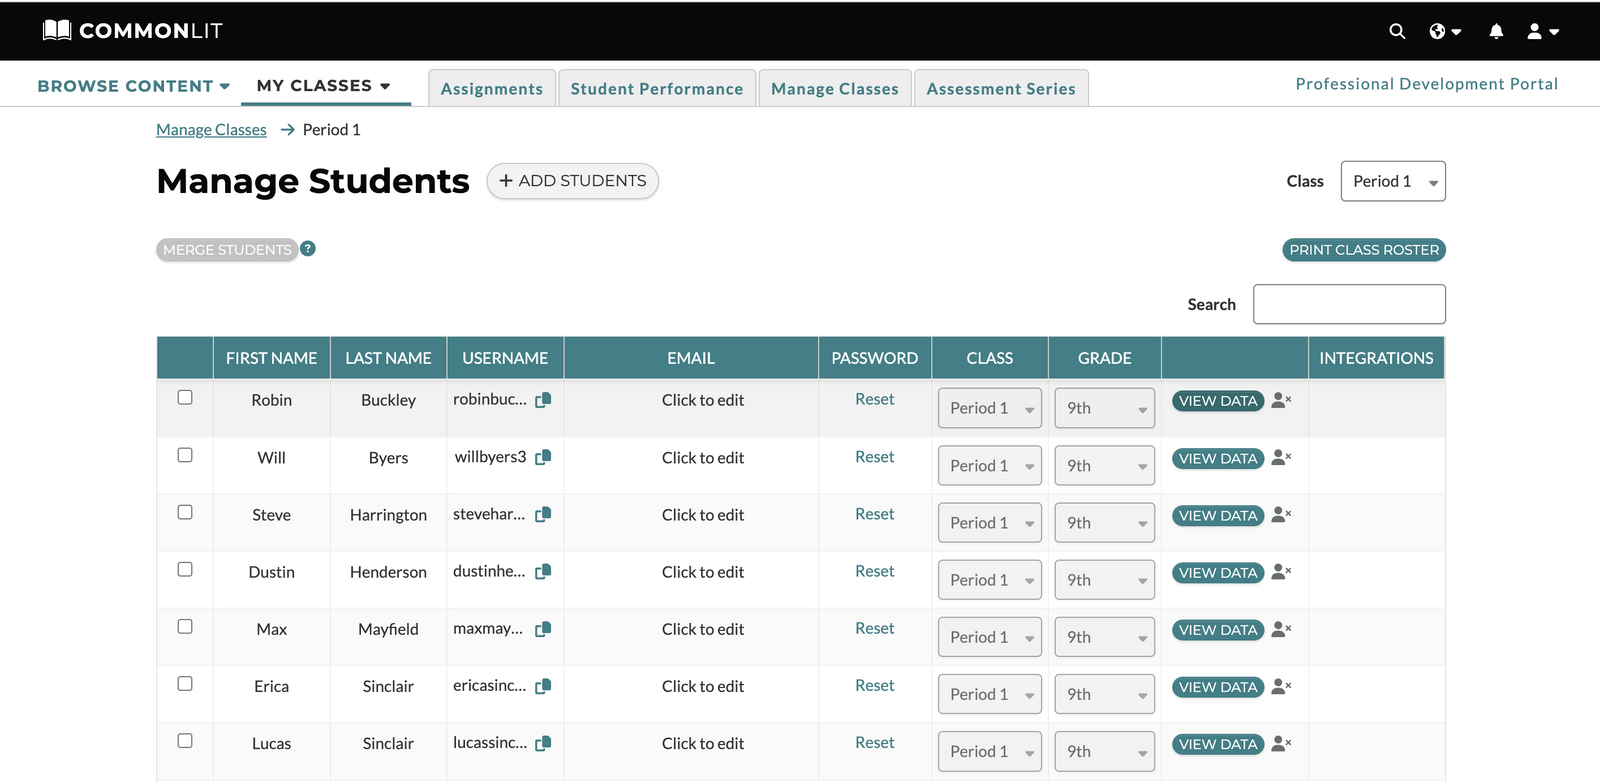Open the globe language menu
The height and width of the screenshot is (782, 1600).
coord(1445,31)
